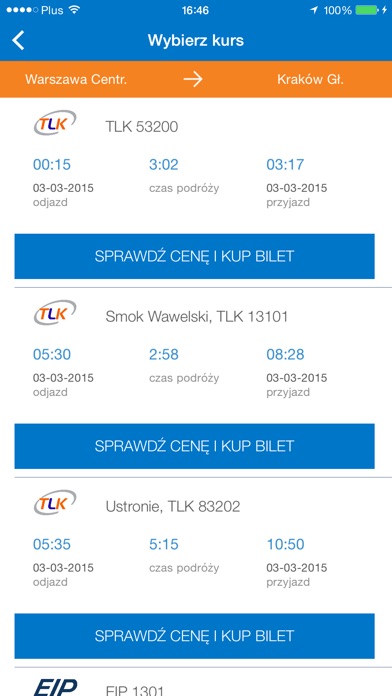Tap the TLK logo beside Smok Wawelski

[55, 313]
